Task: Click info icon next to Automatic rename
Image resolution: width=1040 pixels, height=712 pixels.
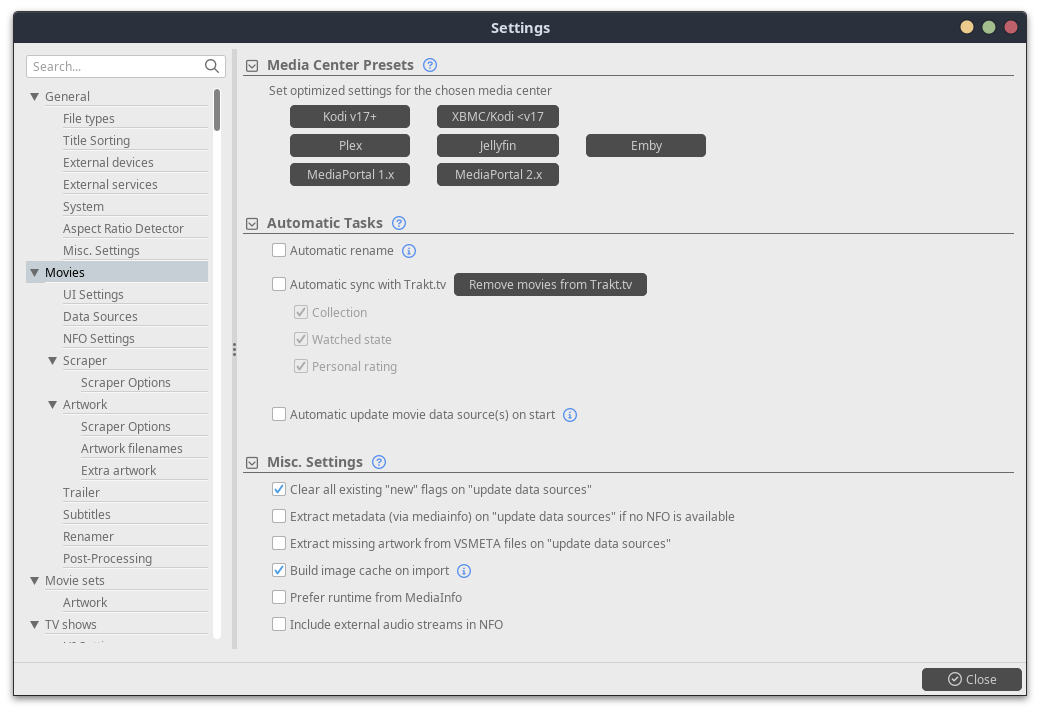Action: coord(409,251)
